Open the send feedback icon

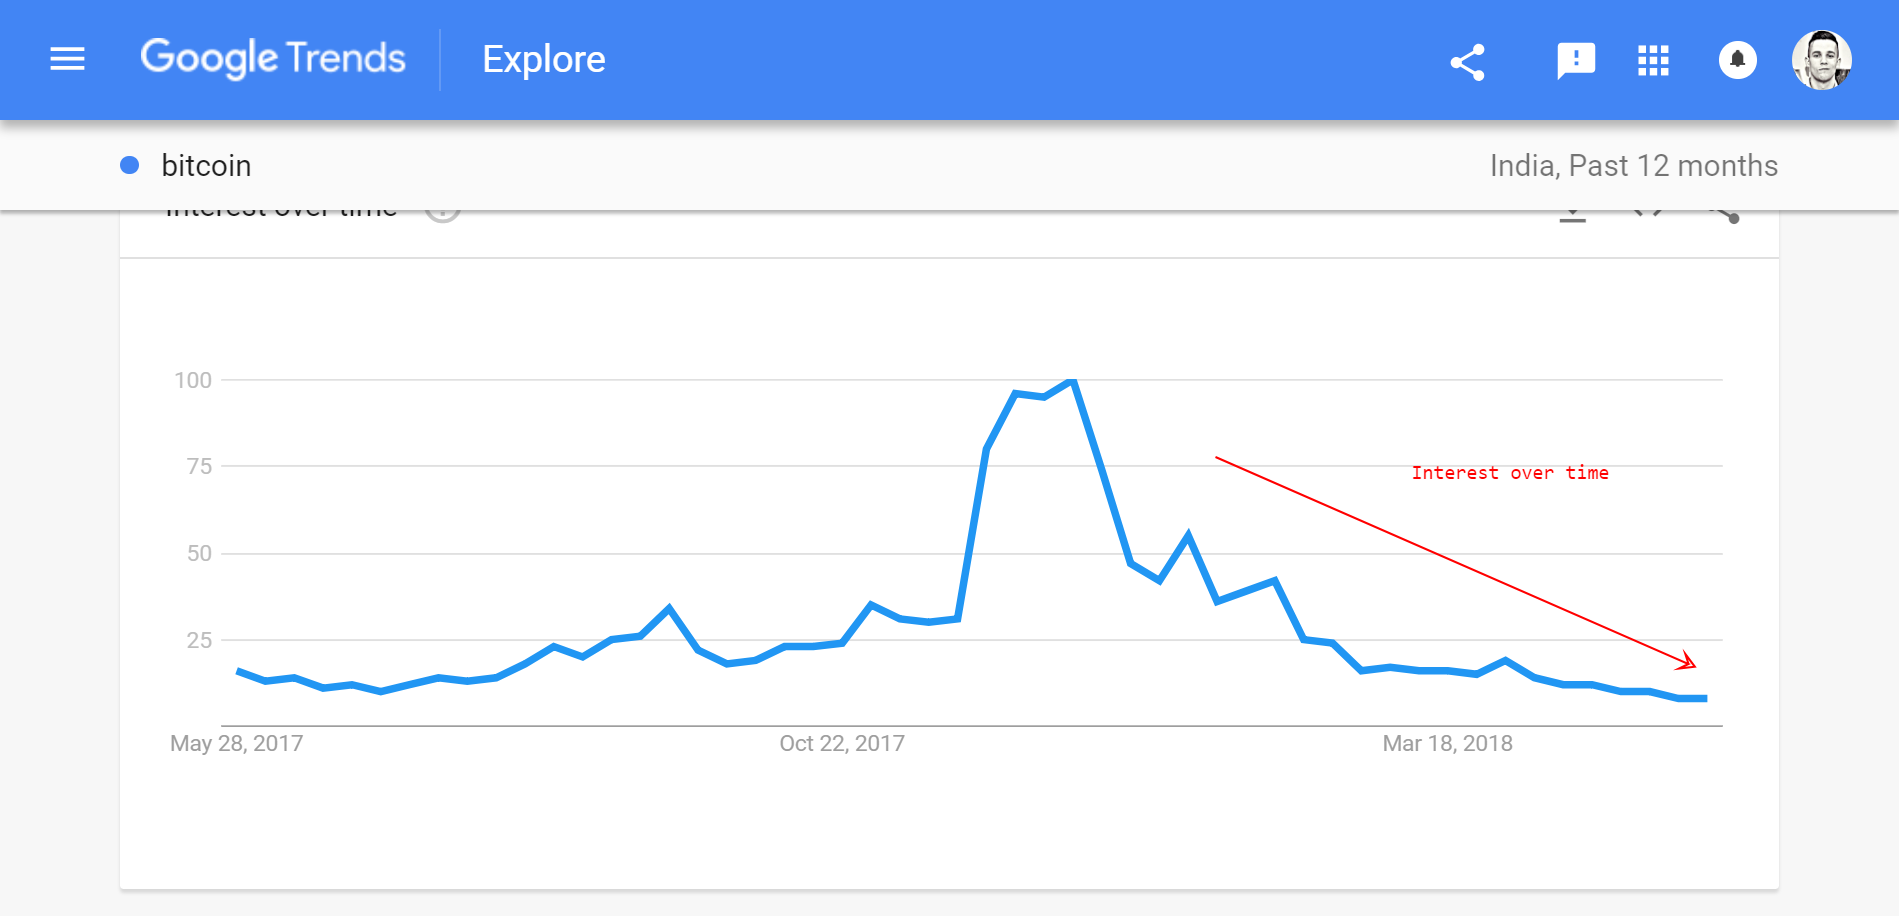tap(1576, 61)
